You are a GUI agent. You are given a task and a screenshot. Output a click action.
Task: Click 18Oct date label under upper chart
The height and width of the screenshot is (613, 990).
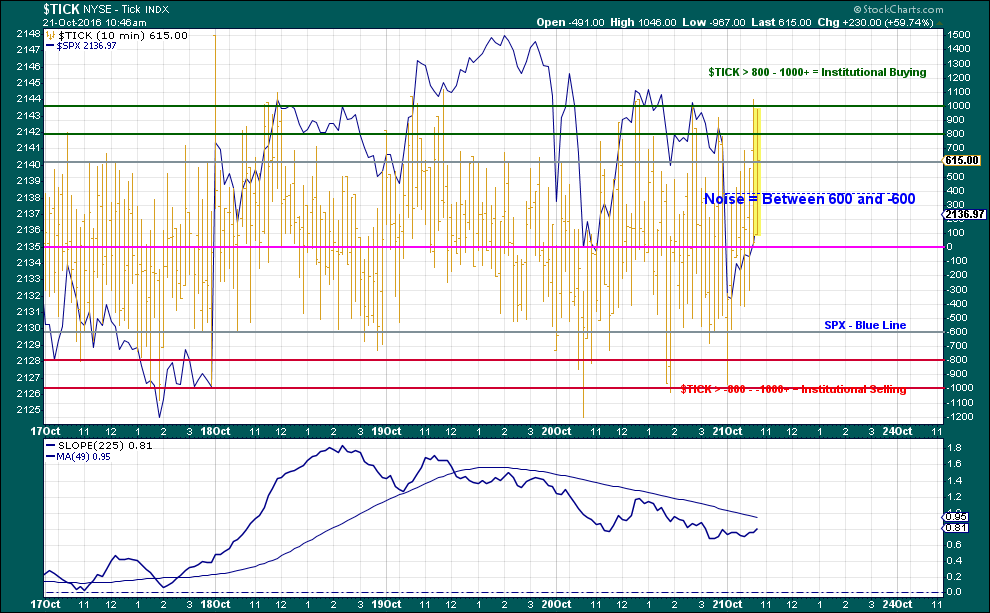pyautogui.click(x=215, y=431)
